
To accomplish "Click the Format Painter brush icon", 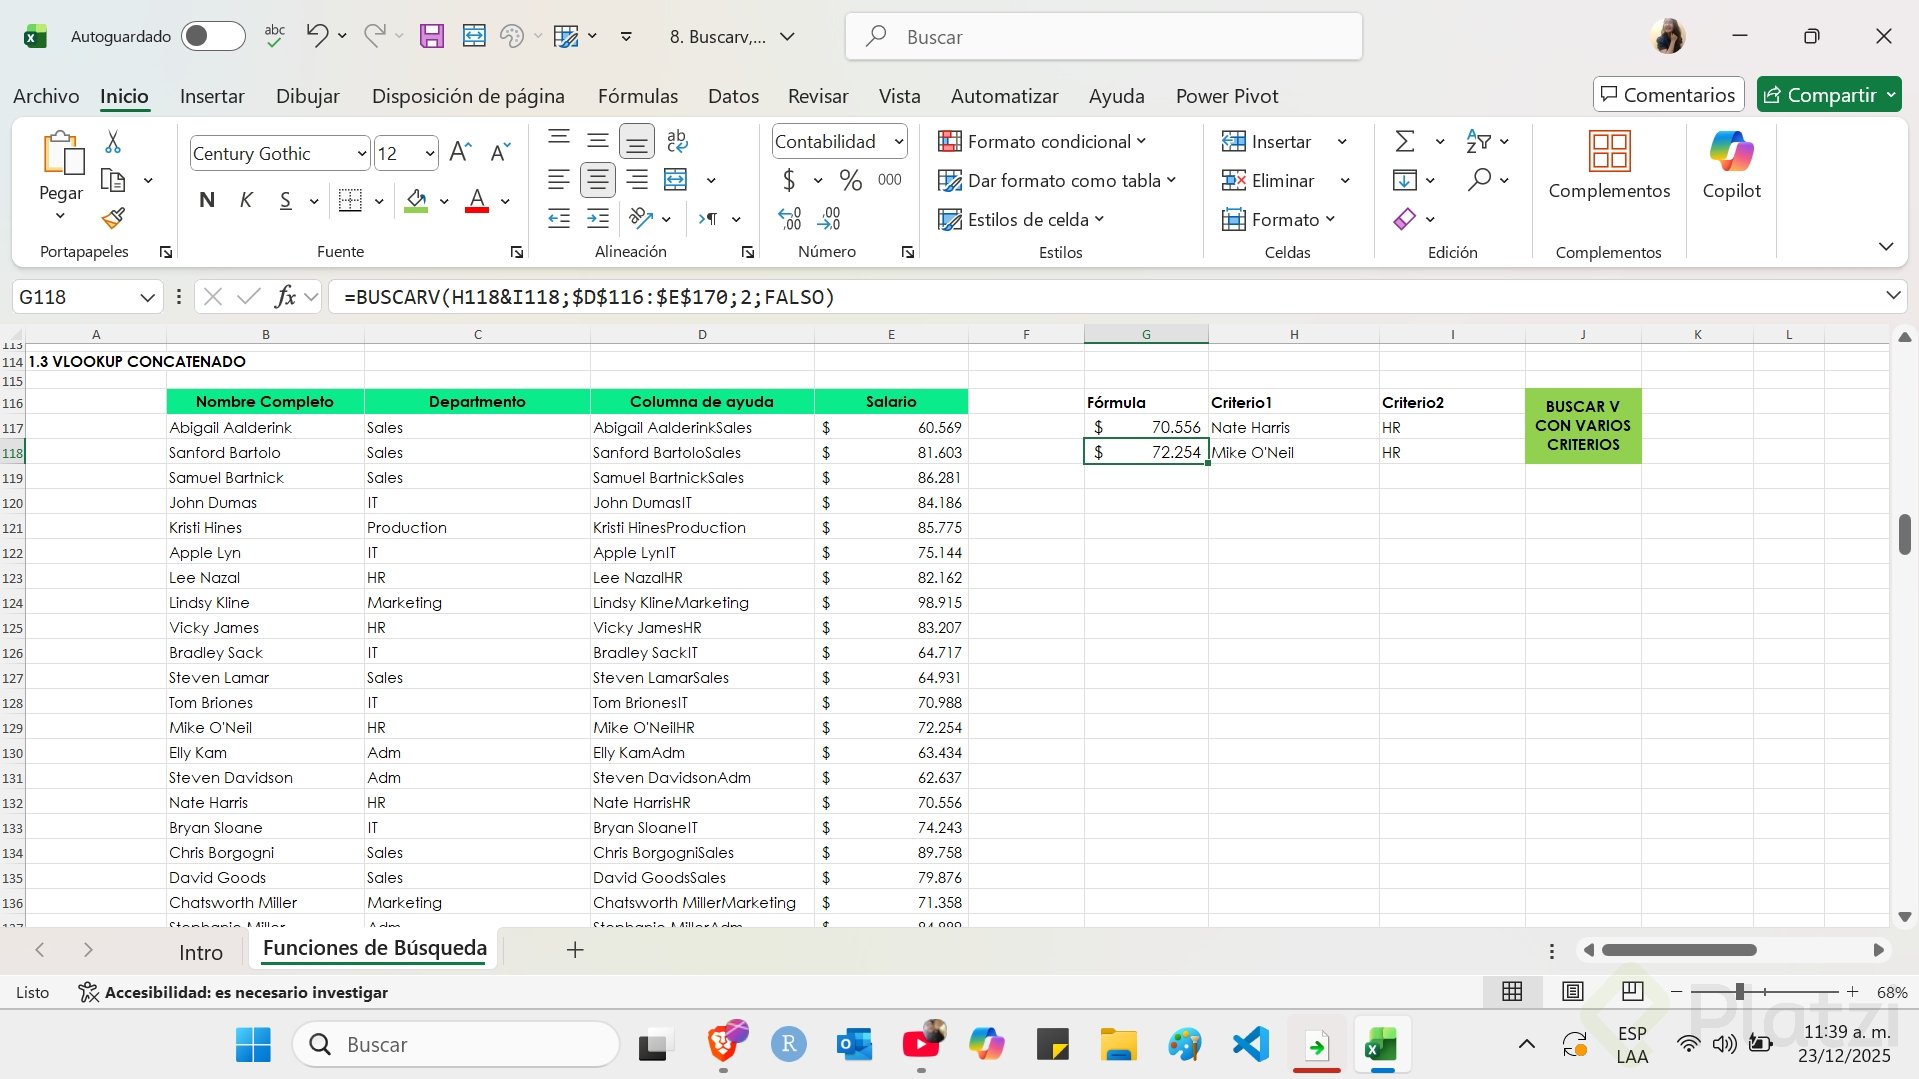I will click(113, 218).
